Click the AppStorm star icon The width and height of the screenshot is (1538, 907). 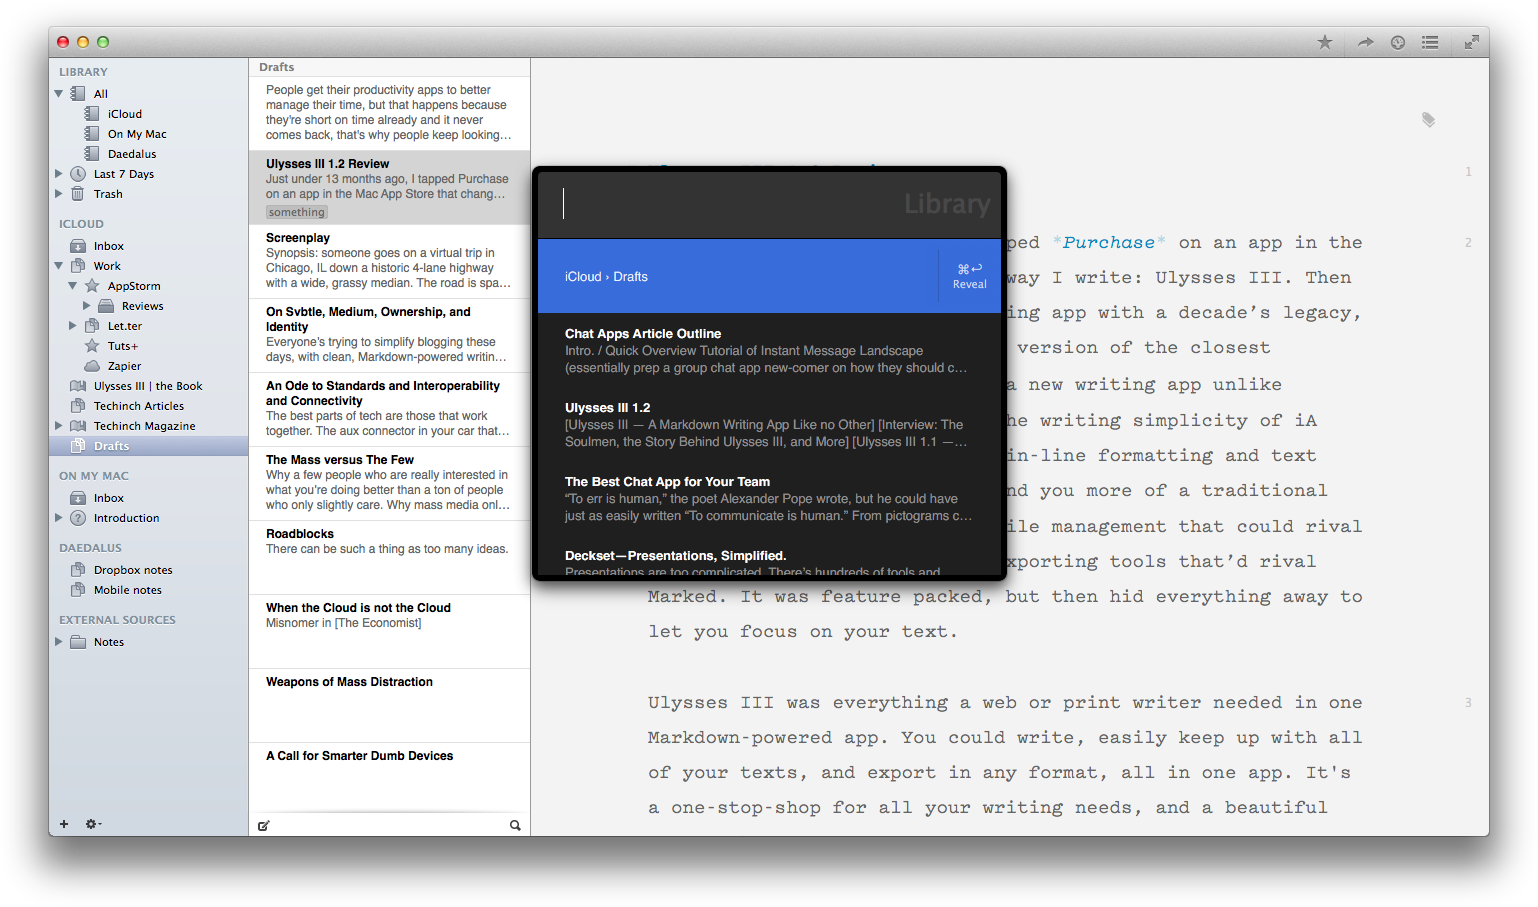pos(92,286)
